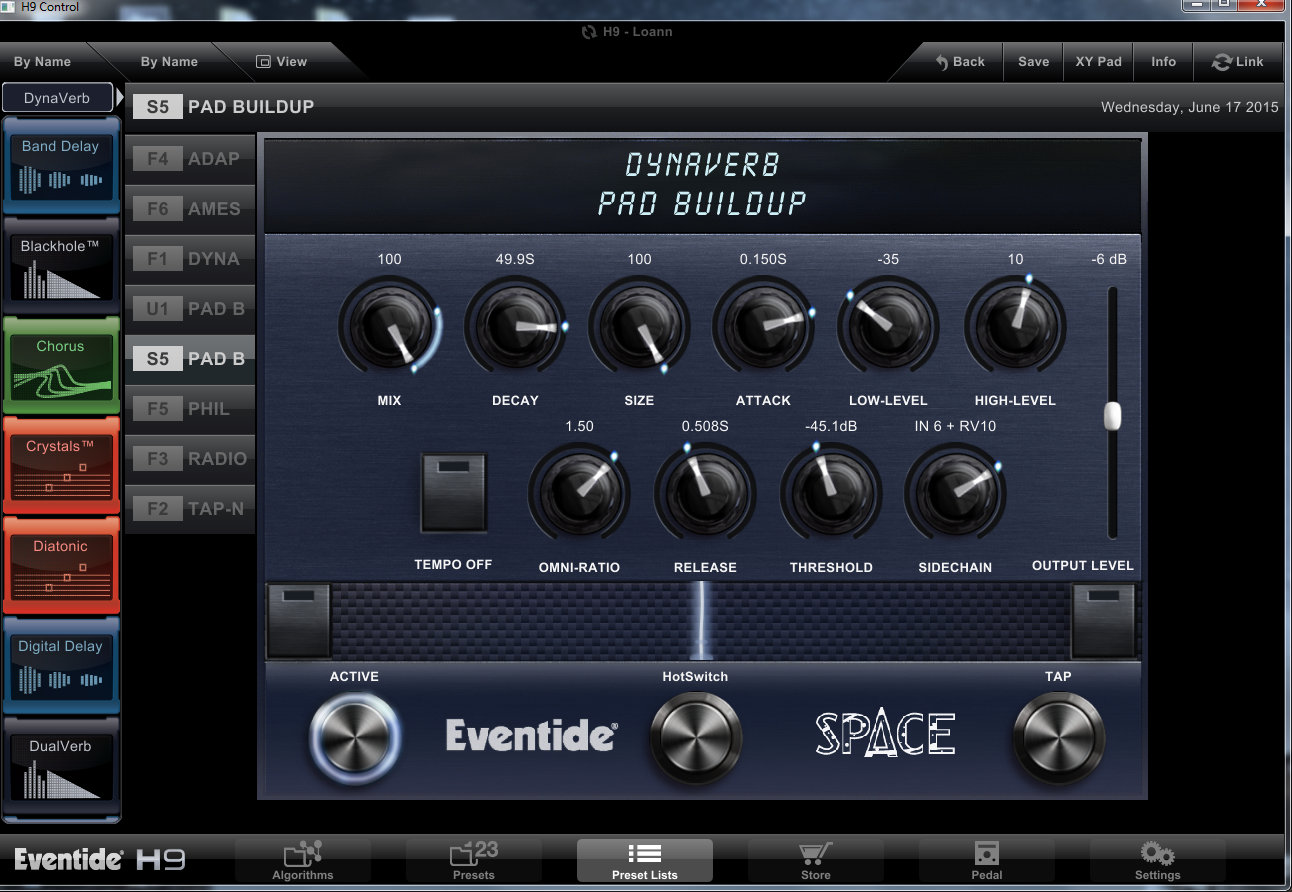Open the View options
Image resolution: width=1292 pixels, height=892 pixels.
tap(281, 62)
